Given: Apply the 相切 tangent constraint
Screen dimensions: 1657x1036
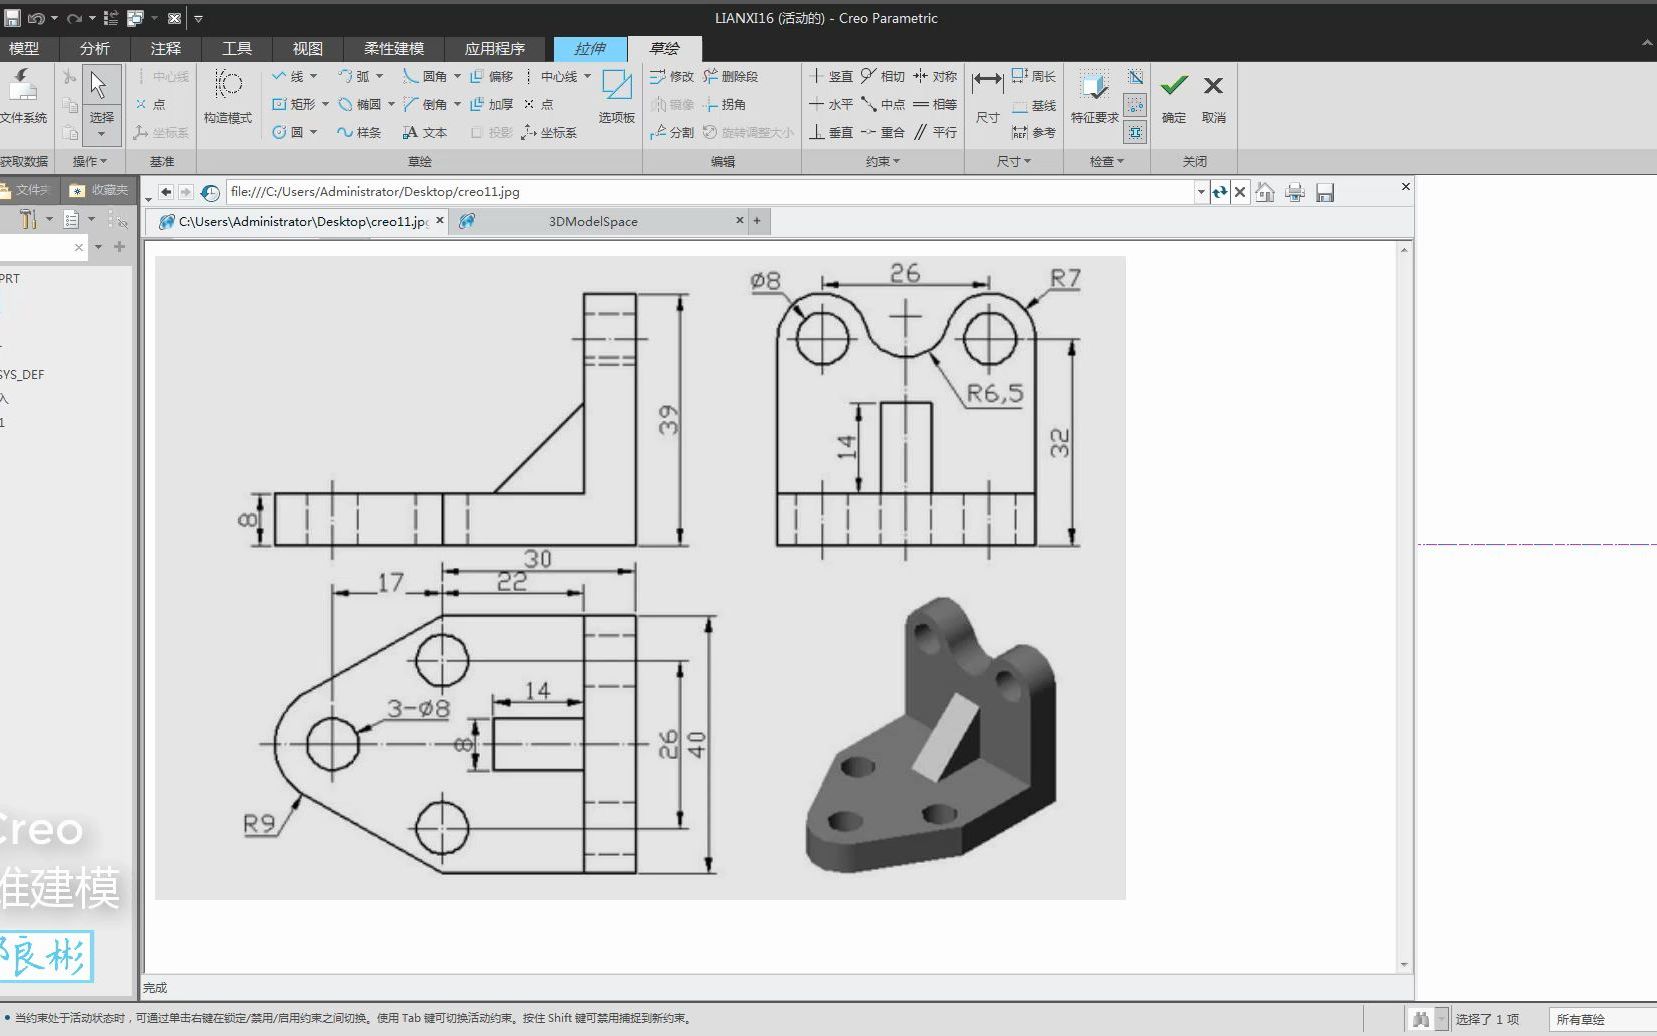Looking at the screenshot, I should click(883, 76).
